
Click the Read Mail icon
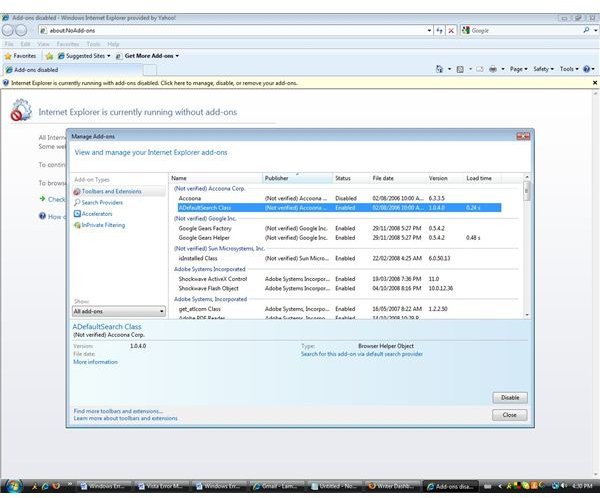tap(480, 69)
